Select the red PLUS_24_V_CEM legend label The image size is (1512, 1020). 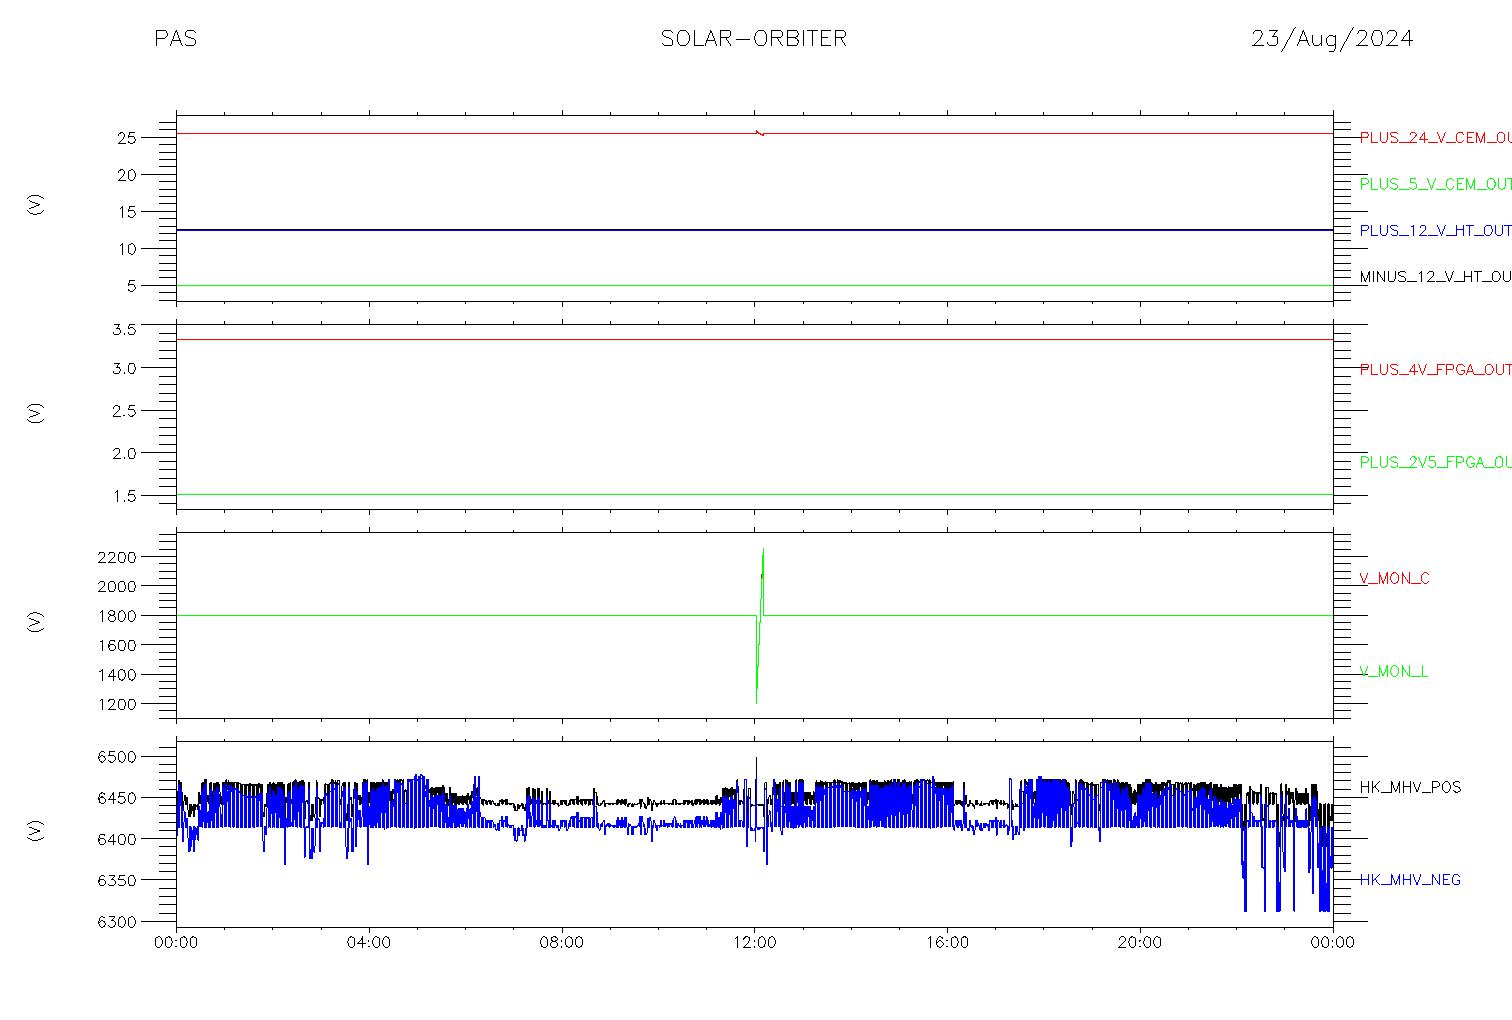1435,138
